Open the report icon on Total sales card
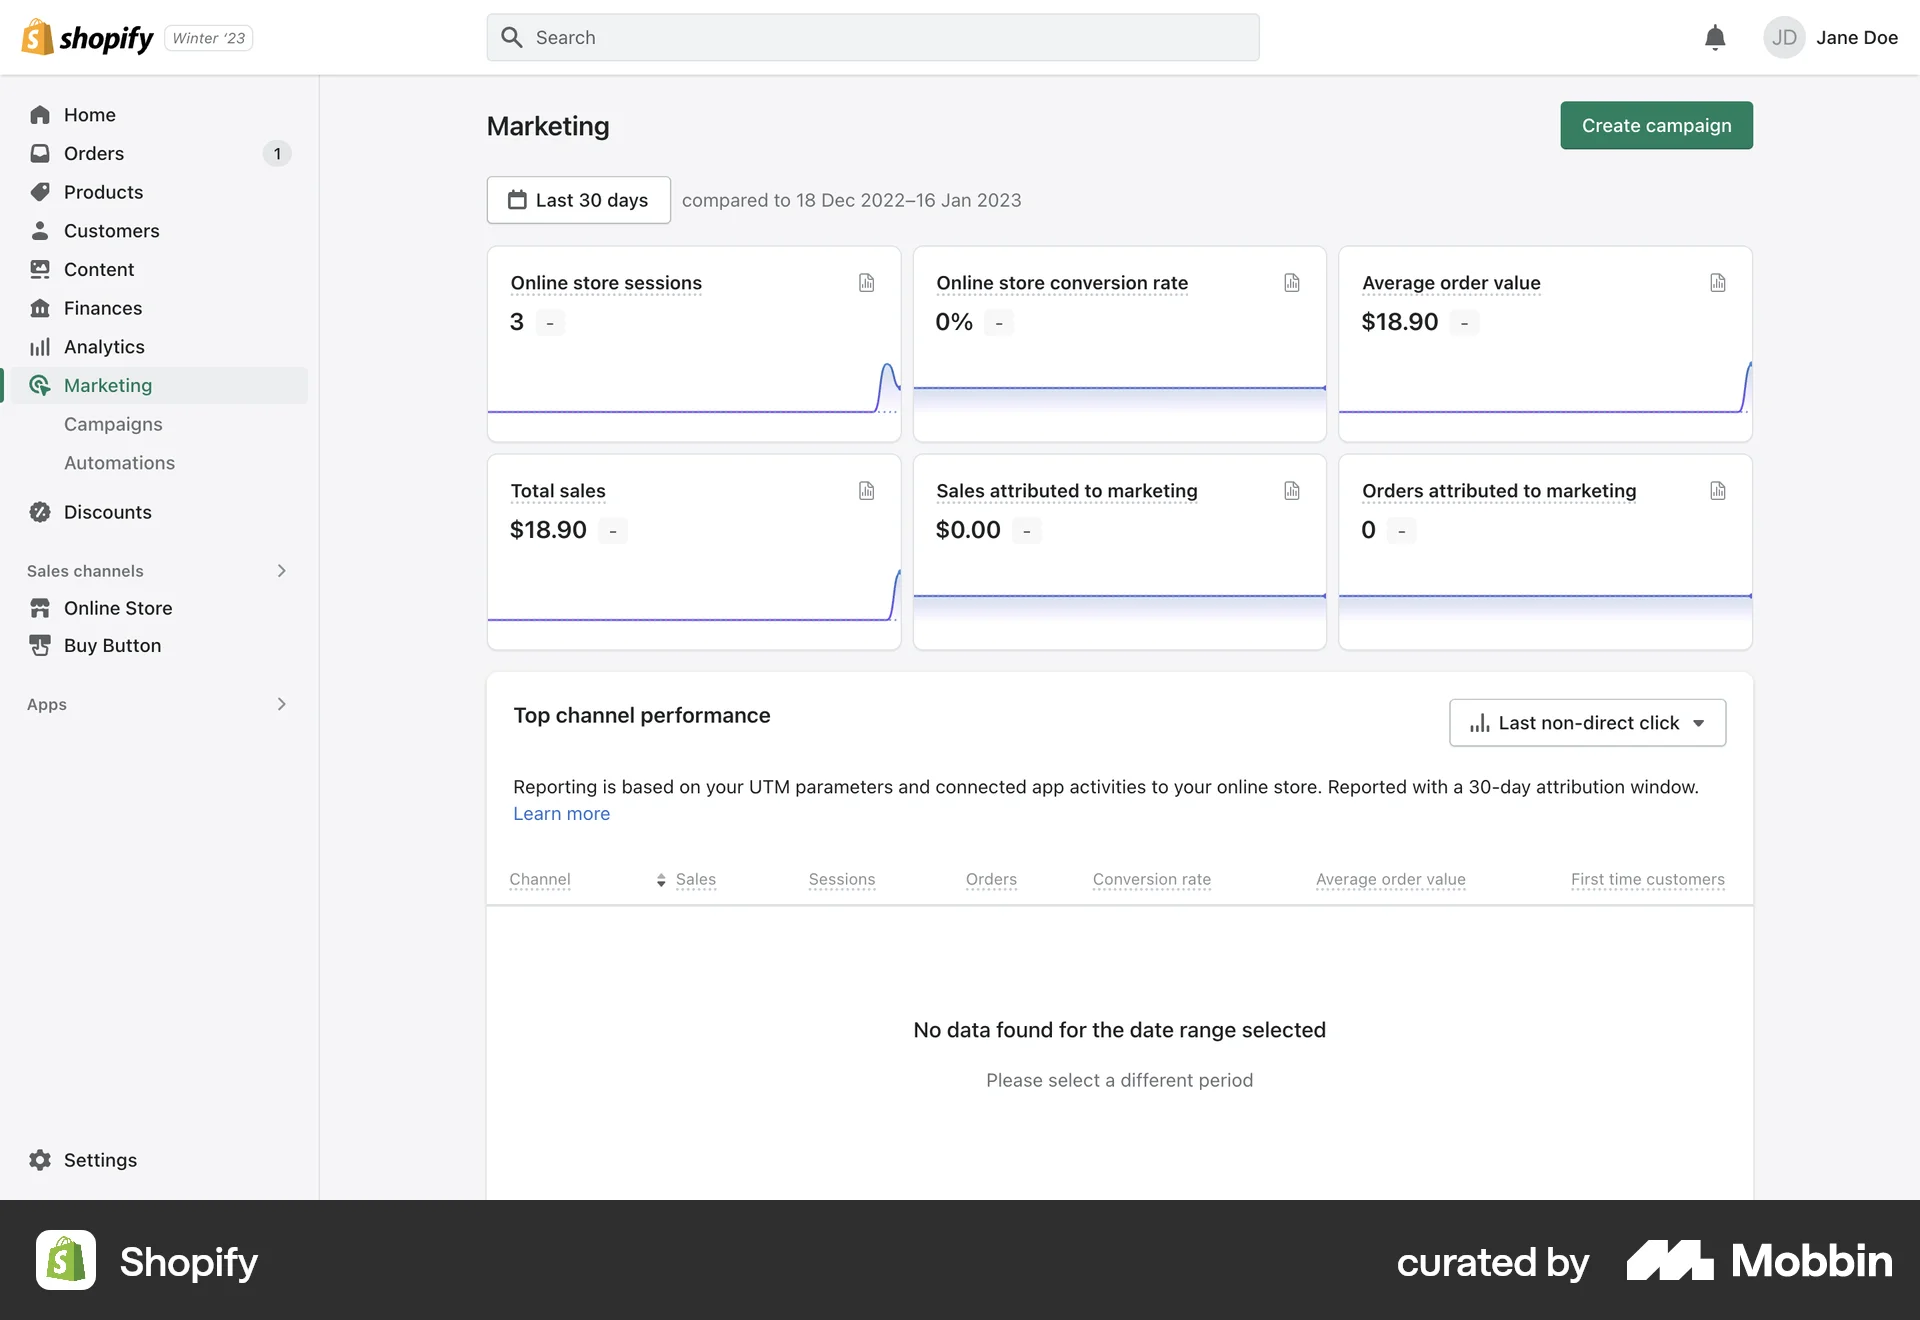This screenshot has height=1320, width=1920. pyautogui.click(x=866, y=490)
